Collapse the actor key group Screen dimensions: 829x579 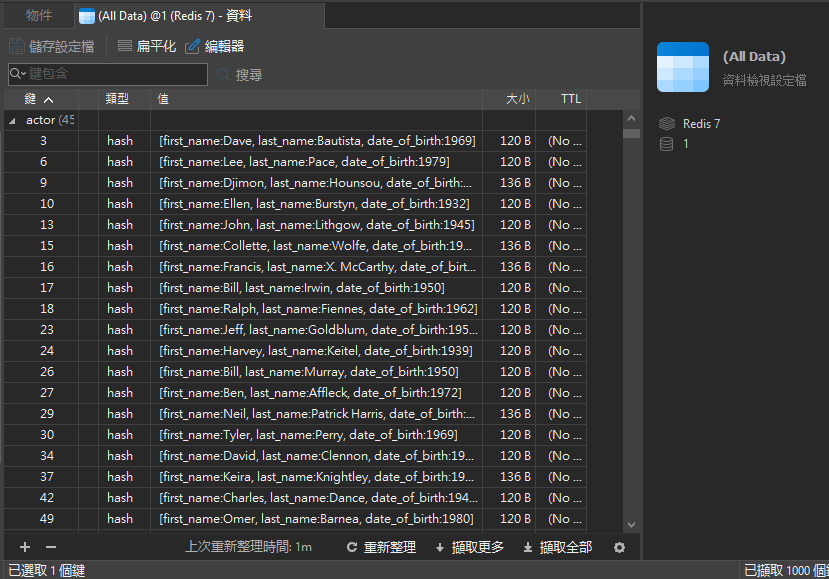[x=12, y=120]
